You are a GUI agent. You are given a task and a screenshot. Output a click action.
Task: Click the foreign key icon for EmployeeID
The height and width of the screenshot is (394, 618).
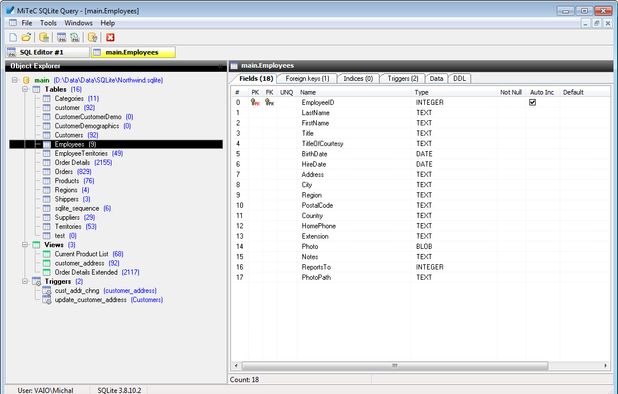[270, 102]
